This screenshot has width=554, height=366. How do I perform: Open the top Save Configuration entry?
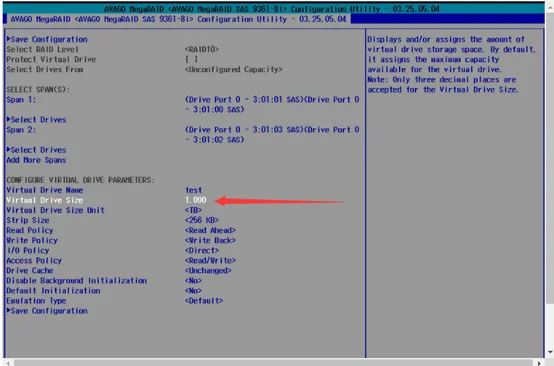tap(47, 39)
